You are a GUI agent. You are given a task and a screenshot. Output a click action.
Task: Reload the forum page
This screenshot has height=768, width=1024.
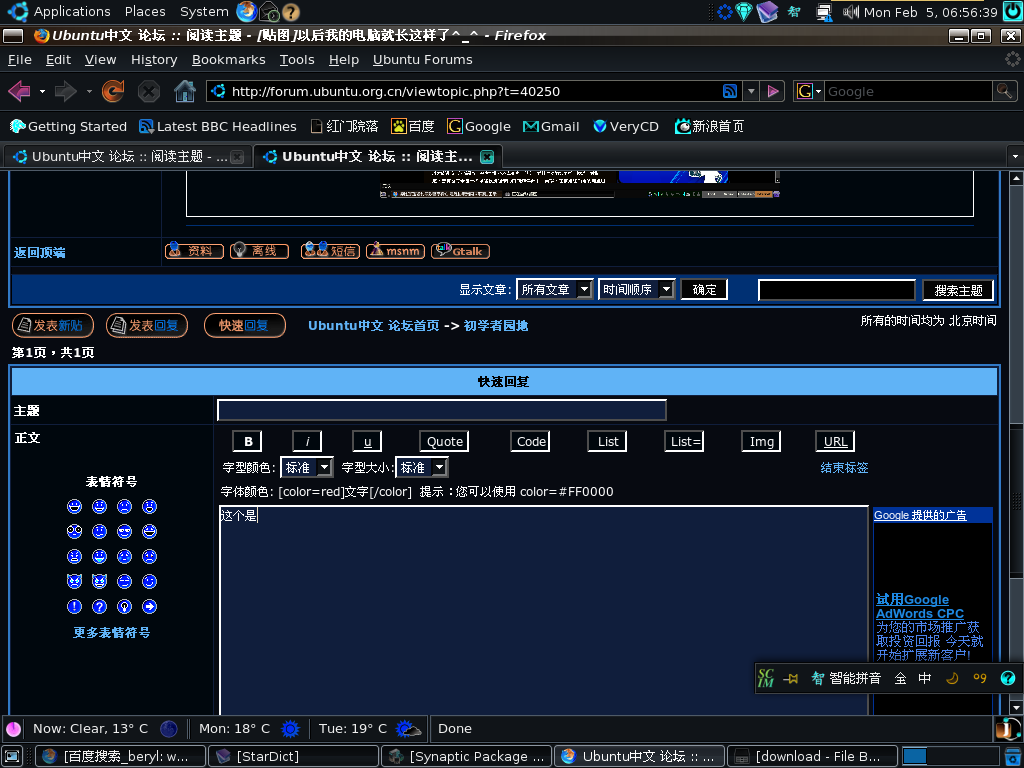click(x=113, y=91)
